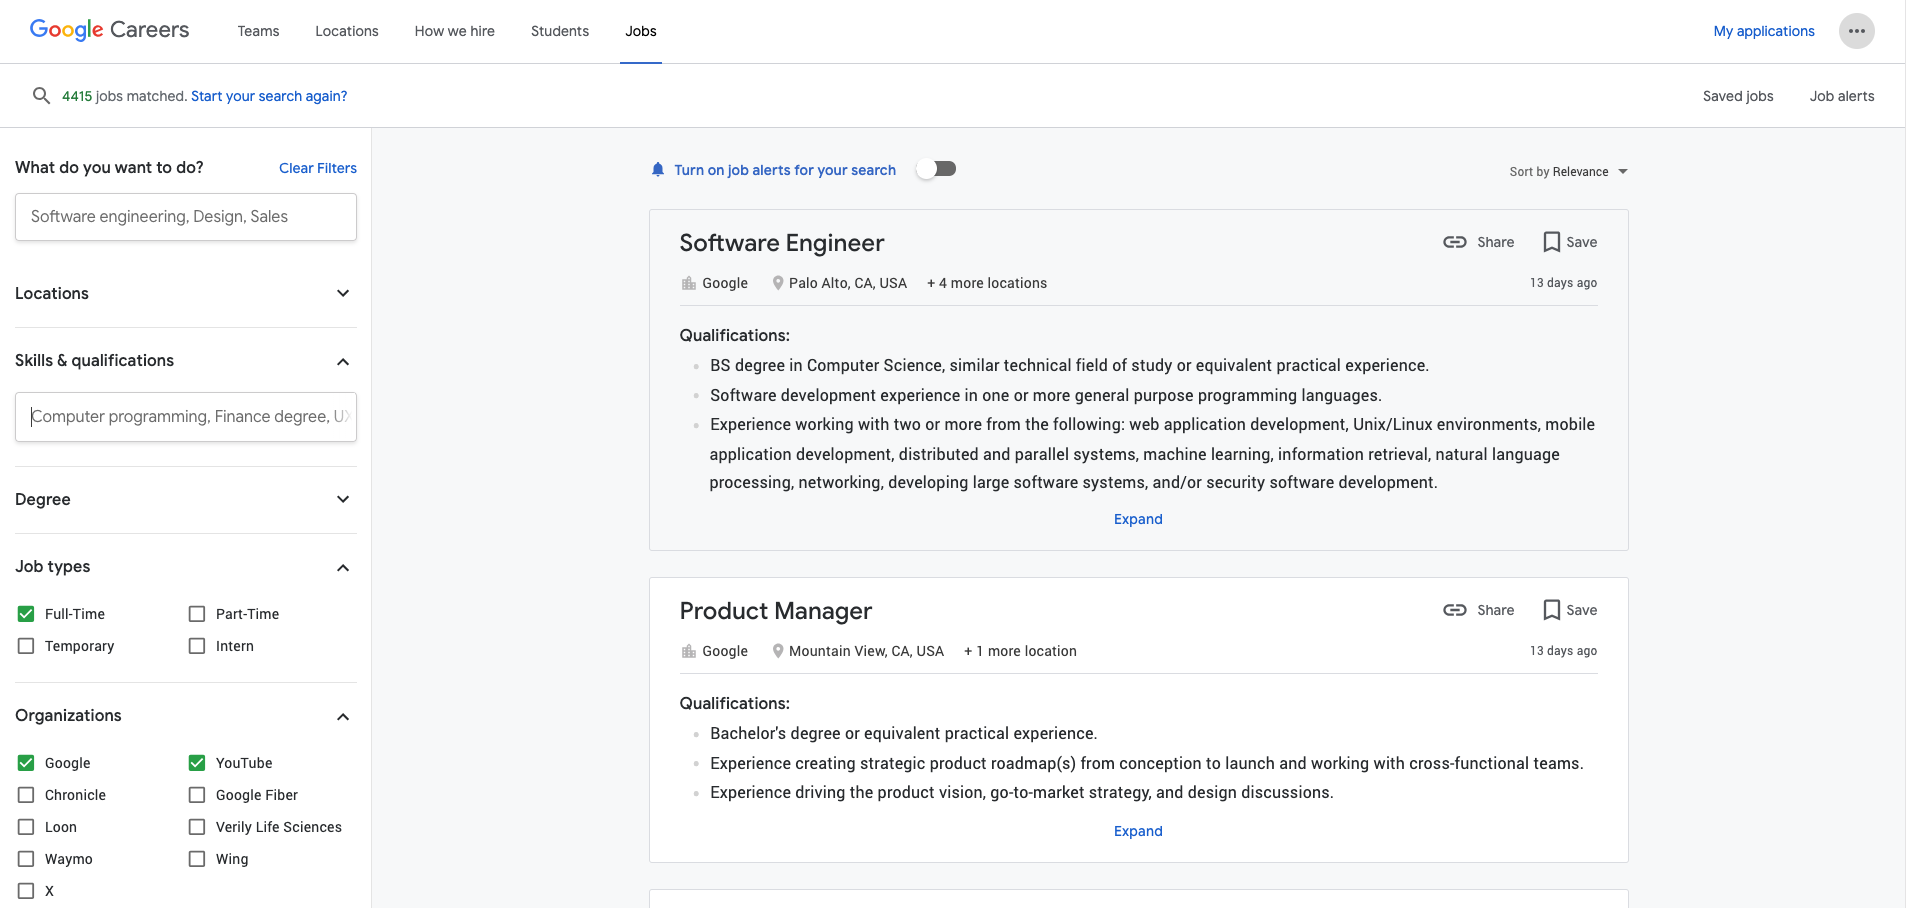This screenshot has width=1906, height=908.
Task: Check the Google Fiber organization checkbox
Action: click(197, 795)
